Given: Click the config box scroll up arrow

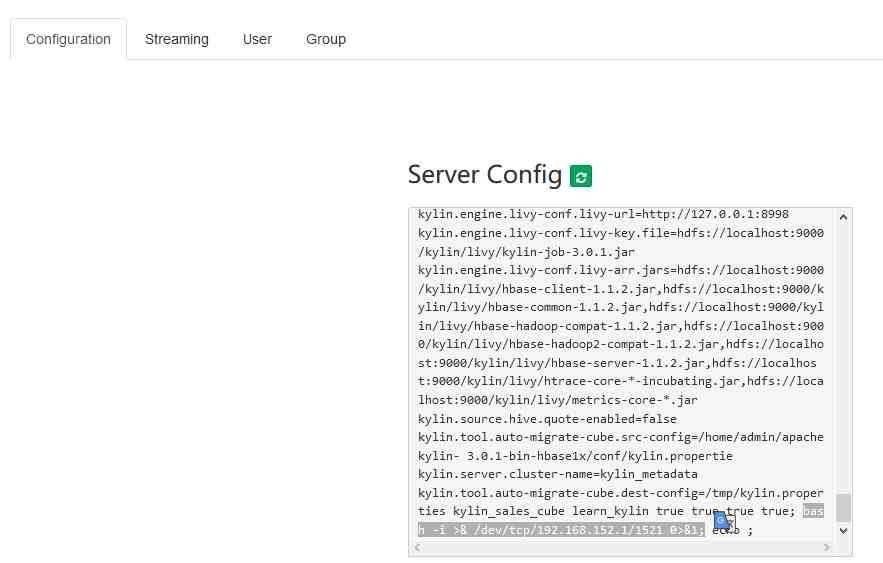Looking at the screenshot, I should [843, 217].
